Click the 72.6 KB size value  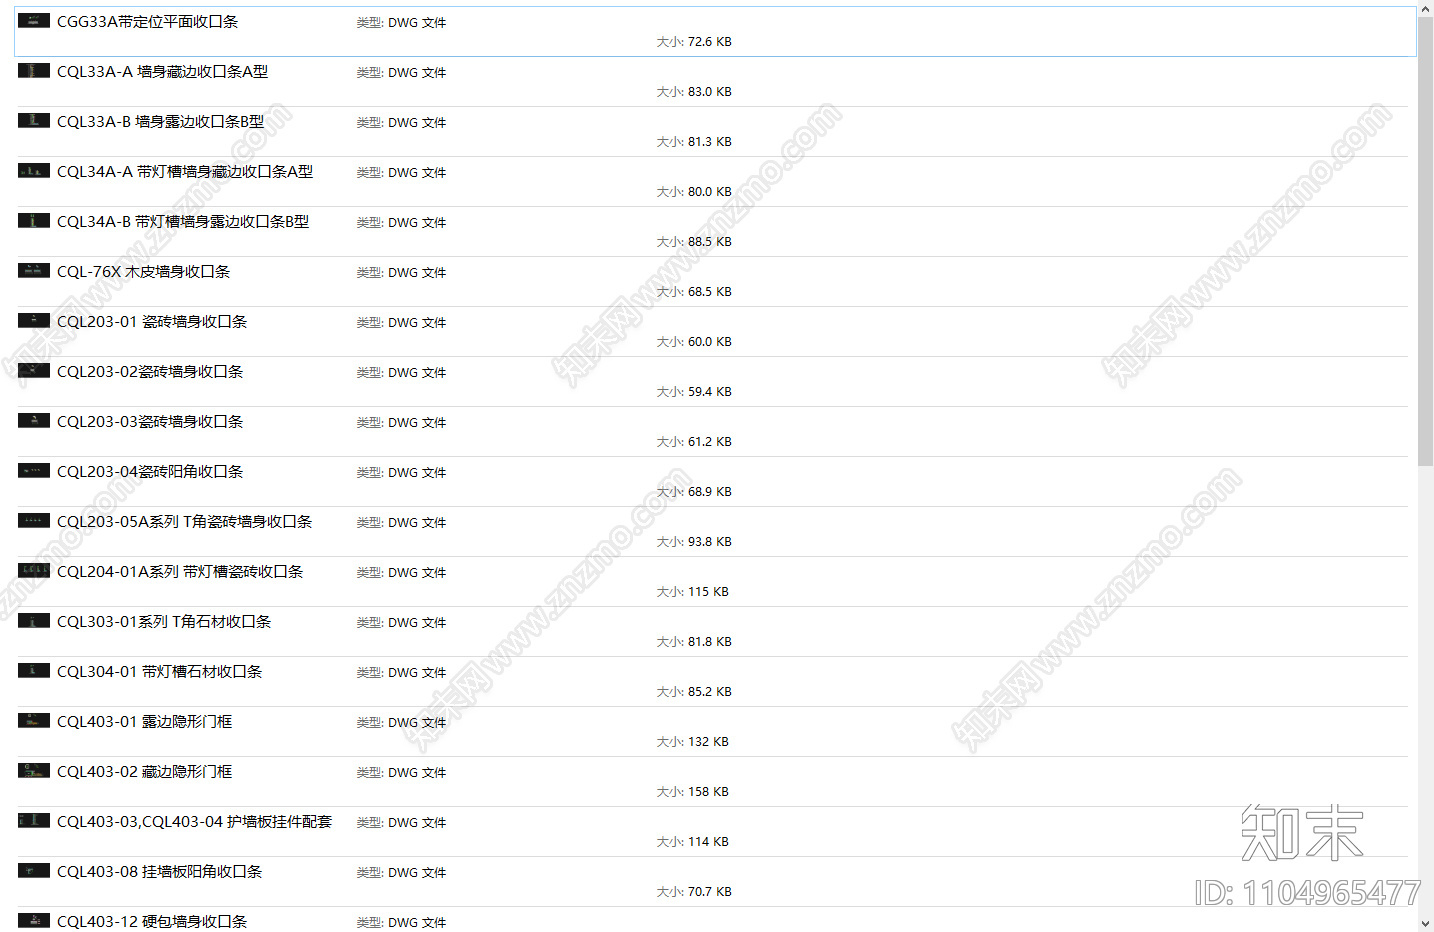click(x=710, y=42)
